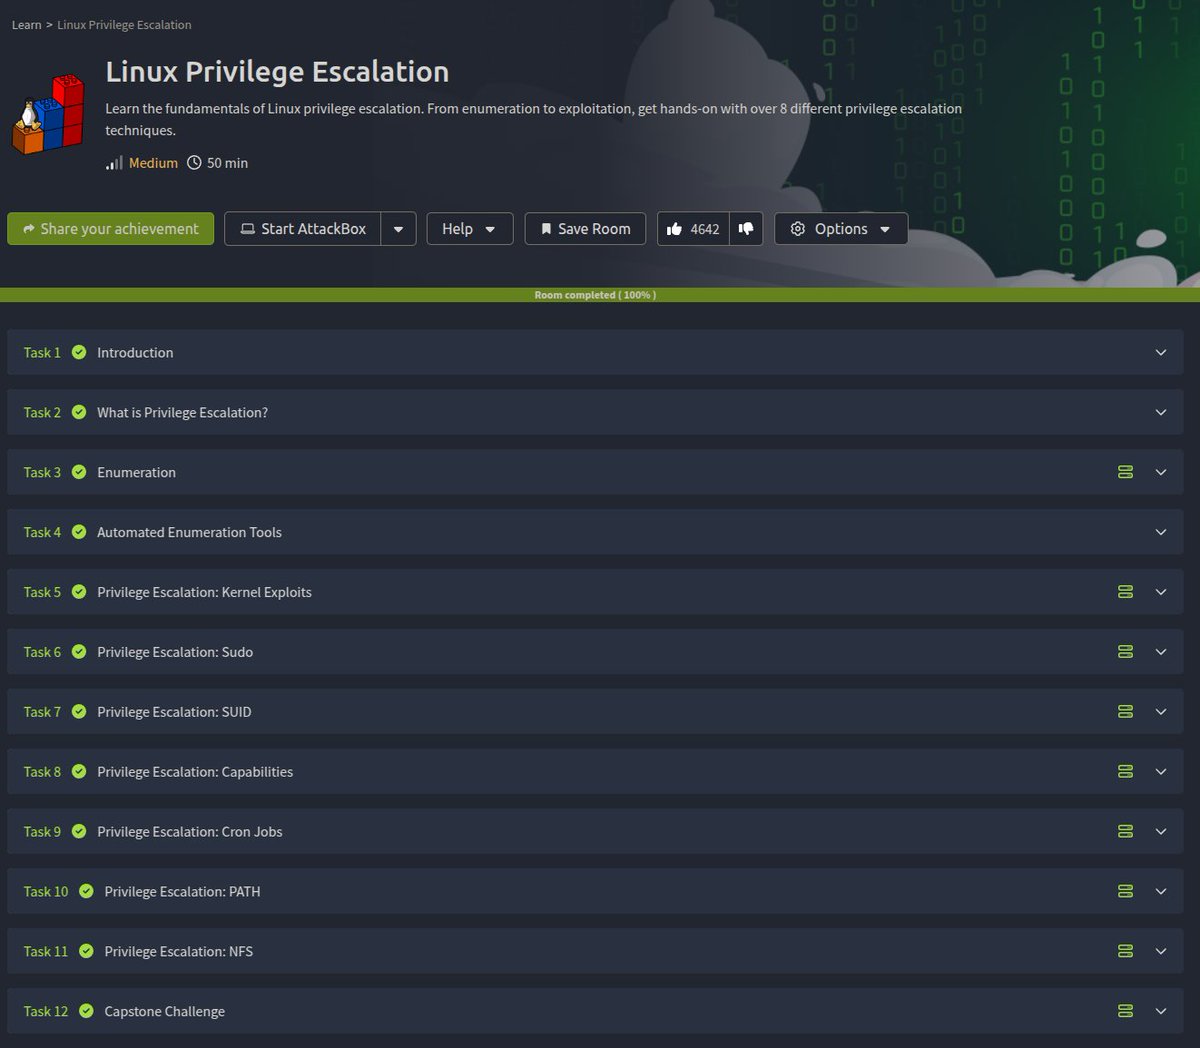
Task: Expand the Sudo task chevron
Action: point(1161,652)
